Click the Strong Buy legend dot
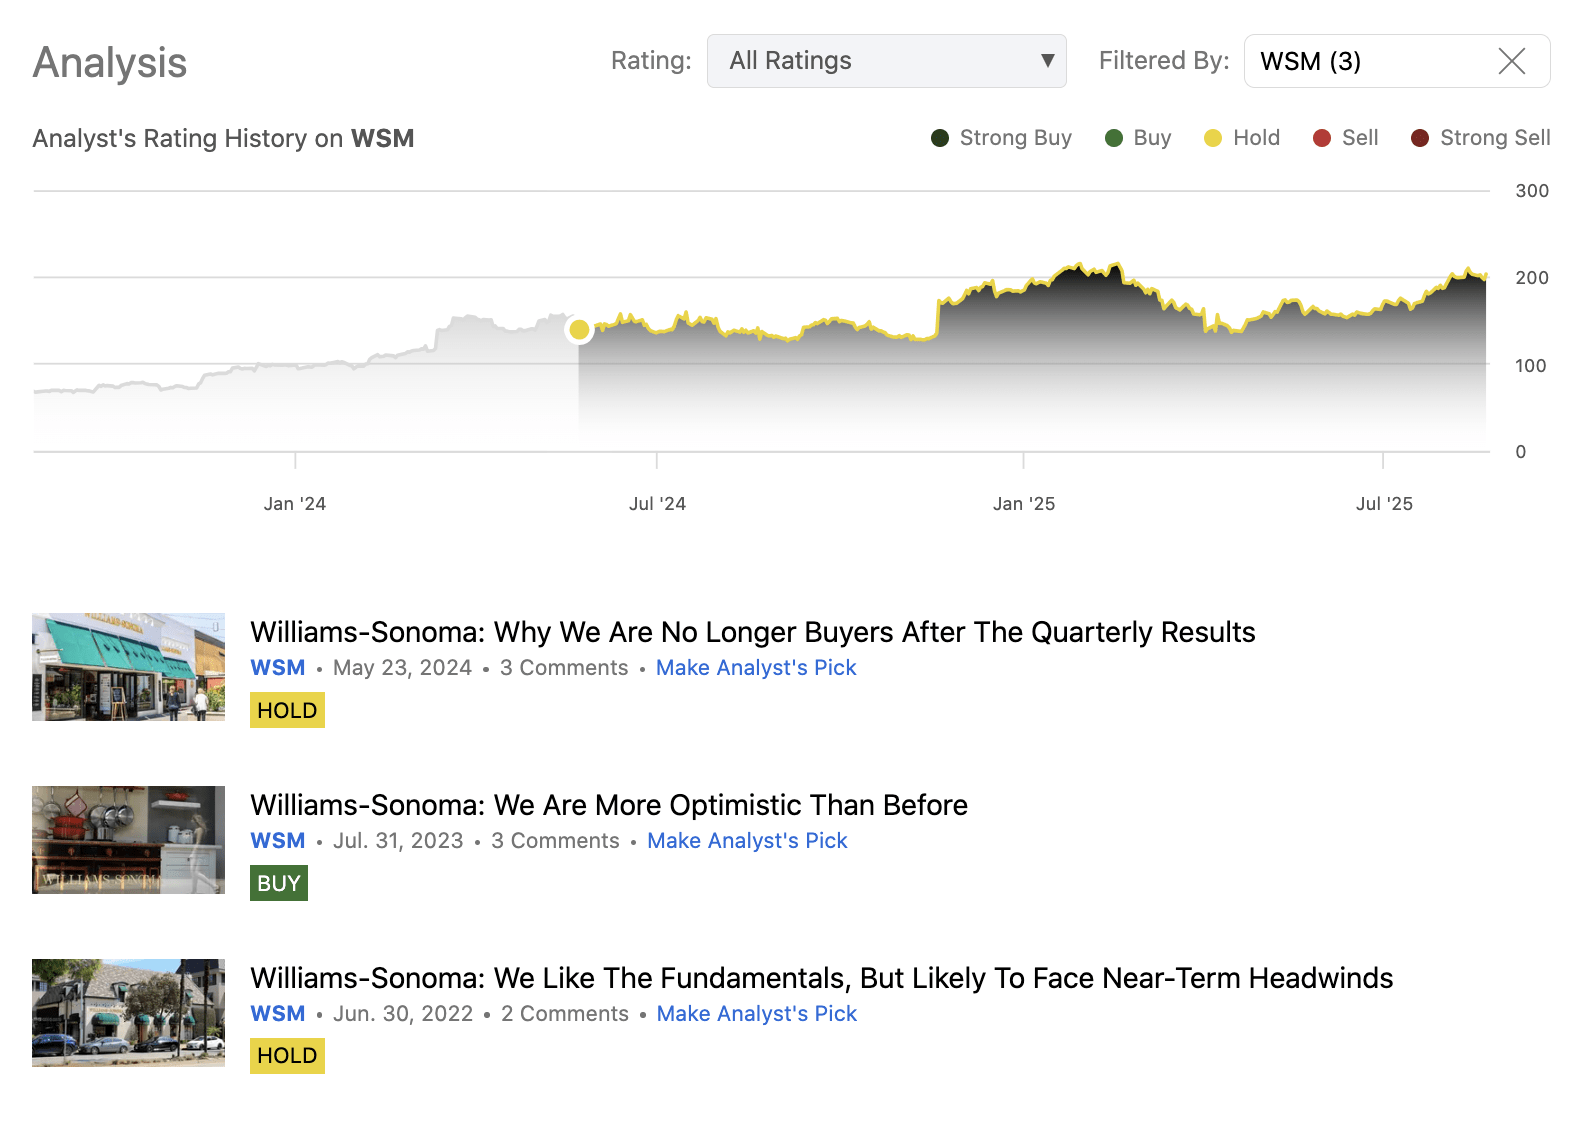The width and height of the screenshot is (1584, 1134). click(940, 138)
